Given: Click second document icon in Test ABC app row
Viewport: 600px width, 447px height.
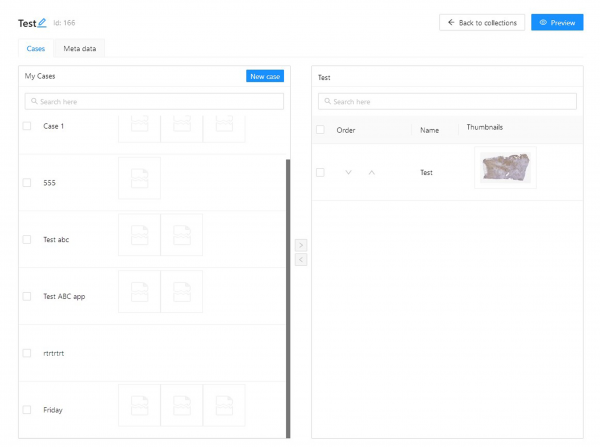Looking at the screenshot, I should coord(181,291).
